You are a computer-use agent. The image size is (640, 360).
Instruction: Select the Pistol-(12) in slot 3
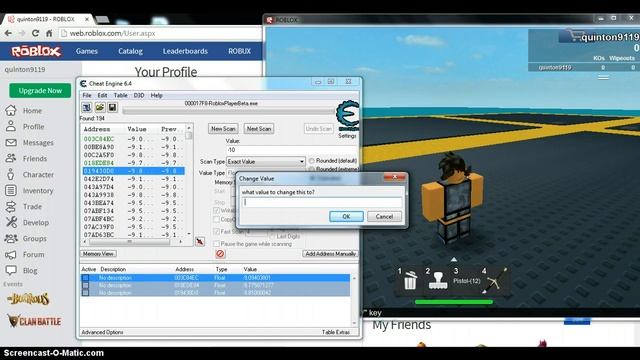click(466, 281)
